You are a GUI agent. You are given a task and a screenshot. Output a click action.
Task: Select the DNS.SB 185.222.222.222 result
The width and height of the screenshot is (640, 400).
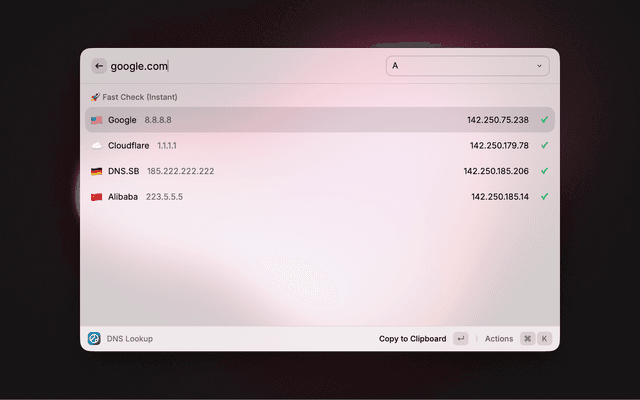pos(300,172)
